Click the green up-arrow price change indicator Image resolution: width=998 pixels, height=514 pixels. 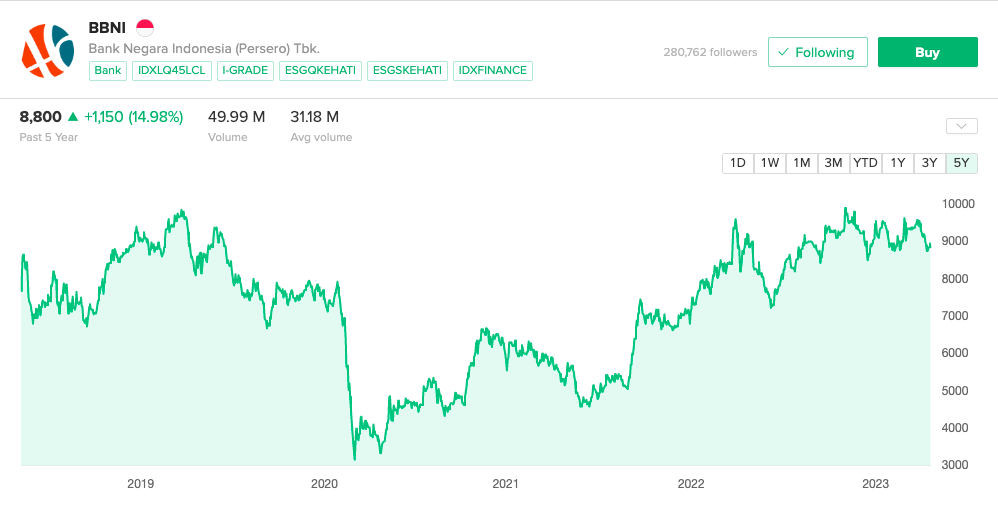click(73, 116)
